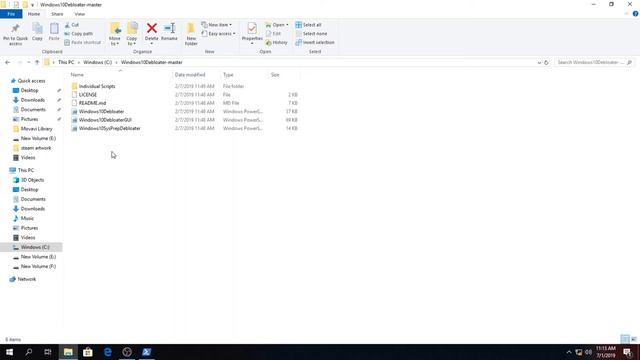Open Music in navigation pane
Viewport: 640px width, 360px height.
tap(27, 218)
